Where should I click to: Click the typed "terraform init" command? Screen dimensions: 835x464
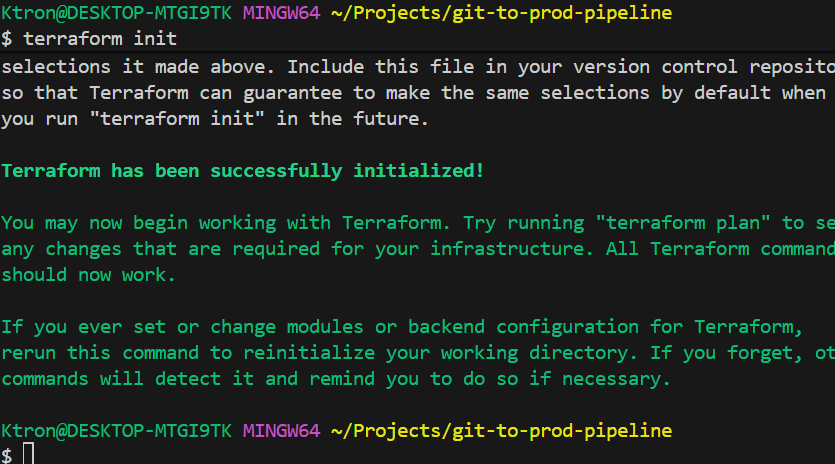[99, 39]
